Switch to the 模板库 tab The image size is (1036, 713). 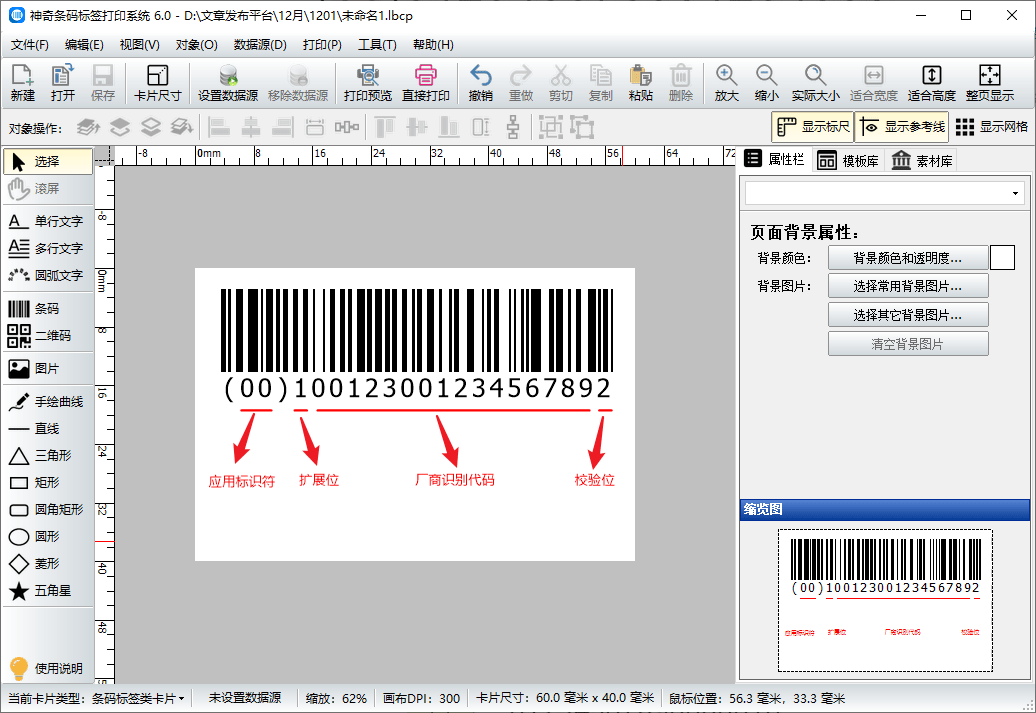tap(847, 161)
